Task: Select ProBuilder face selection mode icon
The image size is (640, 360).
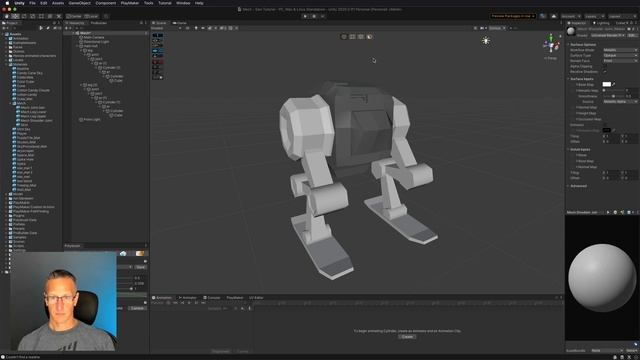Action: click(369, 37)
